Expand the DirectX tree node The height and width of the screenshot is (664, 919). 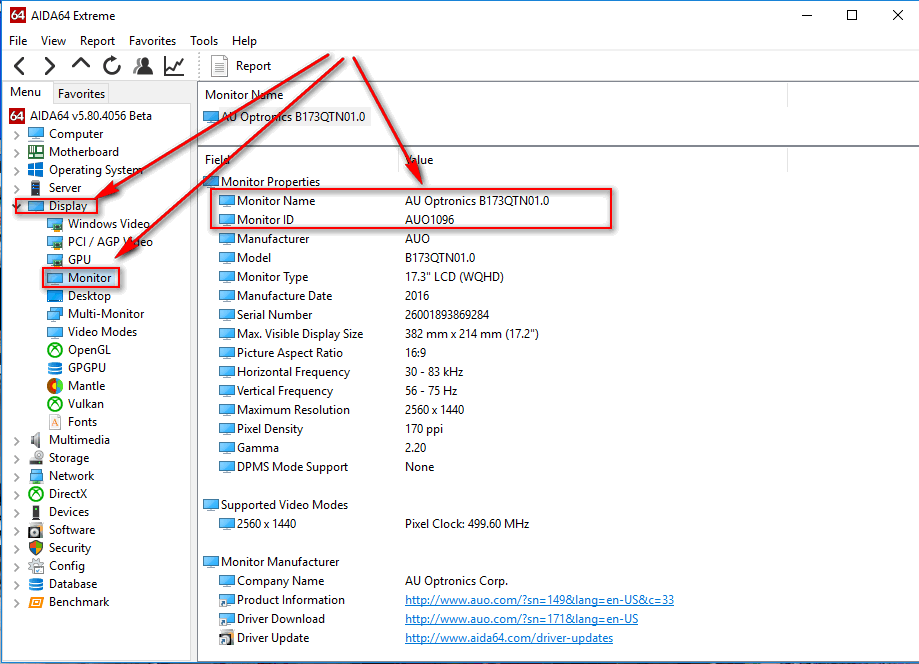point(16,495)
